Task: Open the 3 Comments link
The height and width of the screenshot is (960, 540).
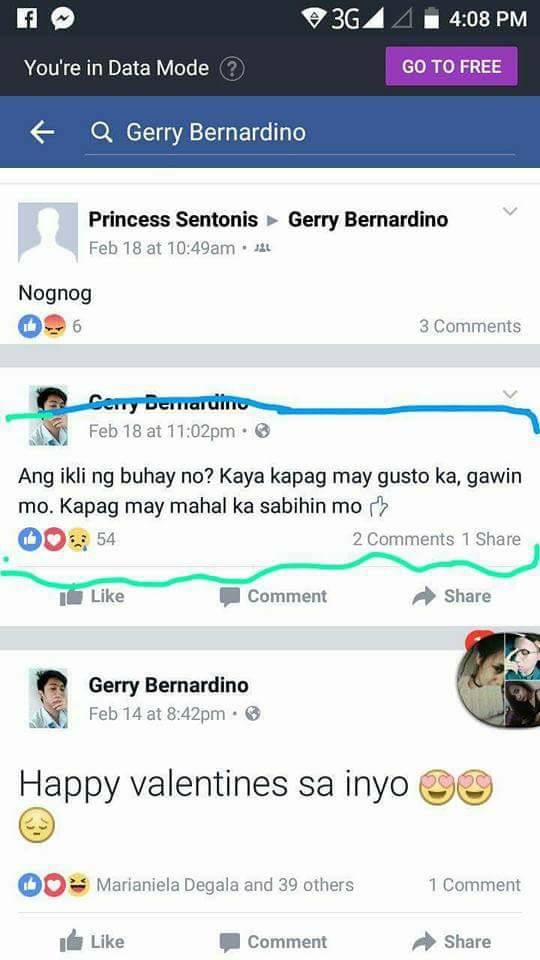Action: pyautogui.click(x=470, y=326)
